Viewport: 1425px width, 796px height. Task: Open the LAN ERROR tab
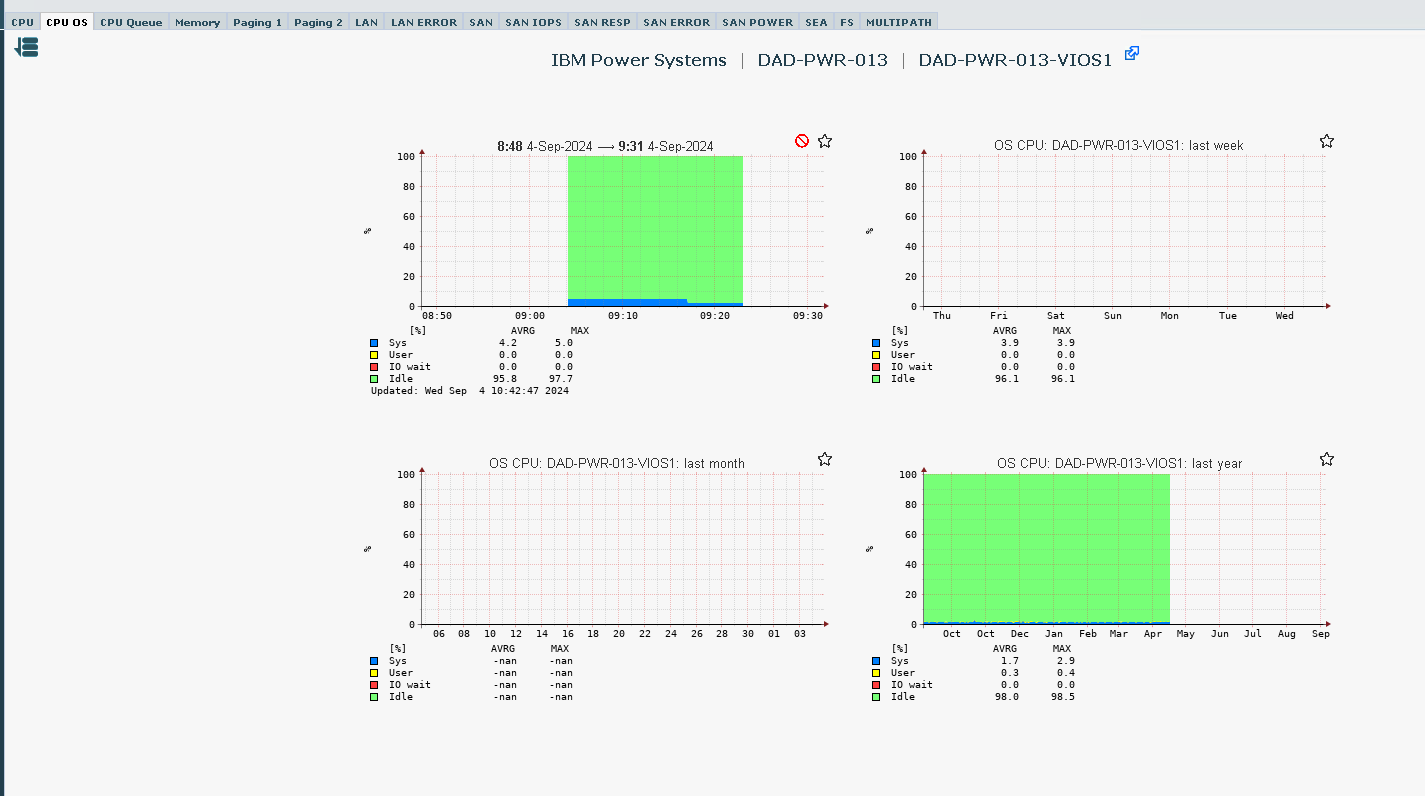click(424, 22)
